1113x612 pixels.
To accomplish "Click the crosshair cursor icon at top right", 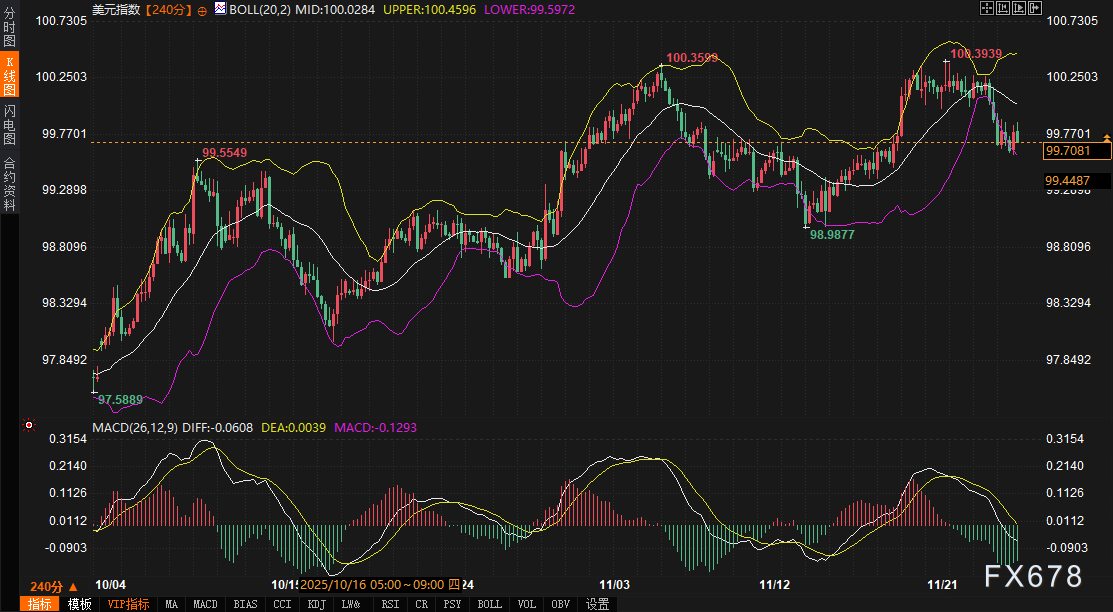I will pos(987,8).
